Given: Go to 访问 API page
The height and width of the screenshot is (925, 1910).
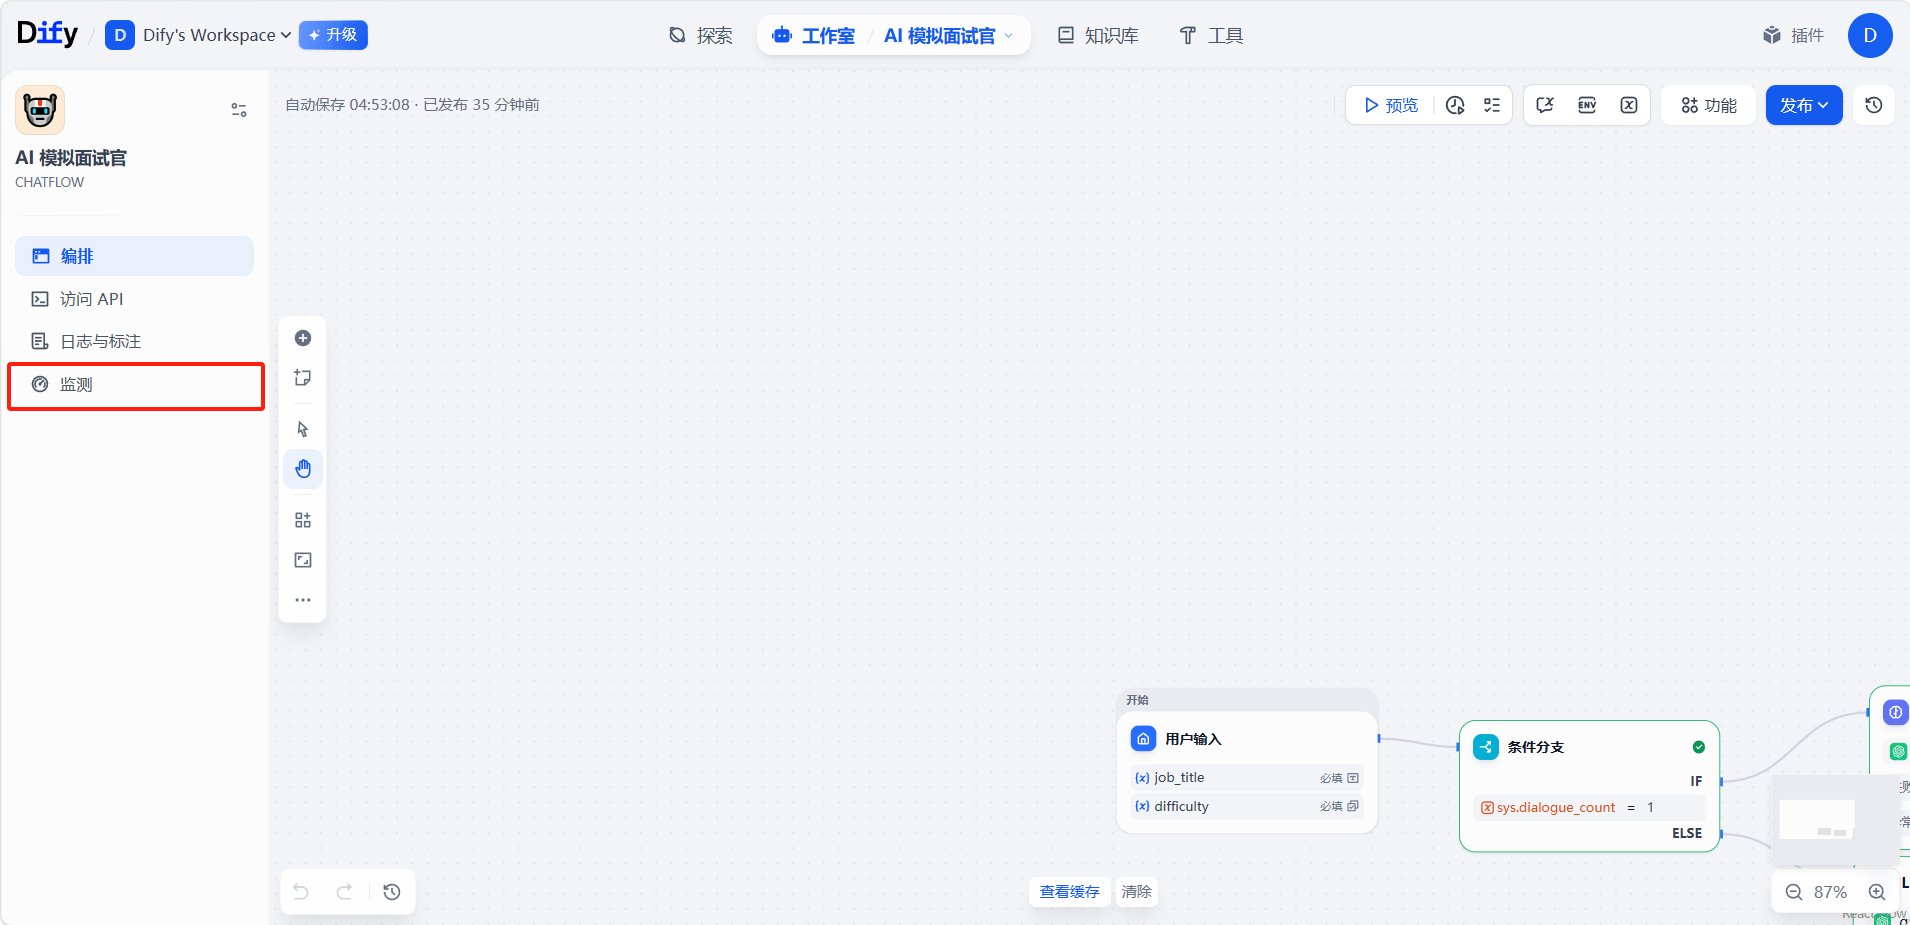Looking at the screenshot, I should (91, 299).
